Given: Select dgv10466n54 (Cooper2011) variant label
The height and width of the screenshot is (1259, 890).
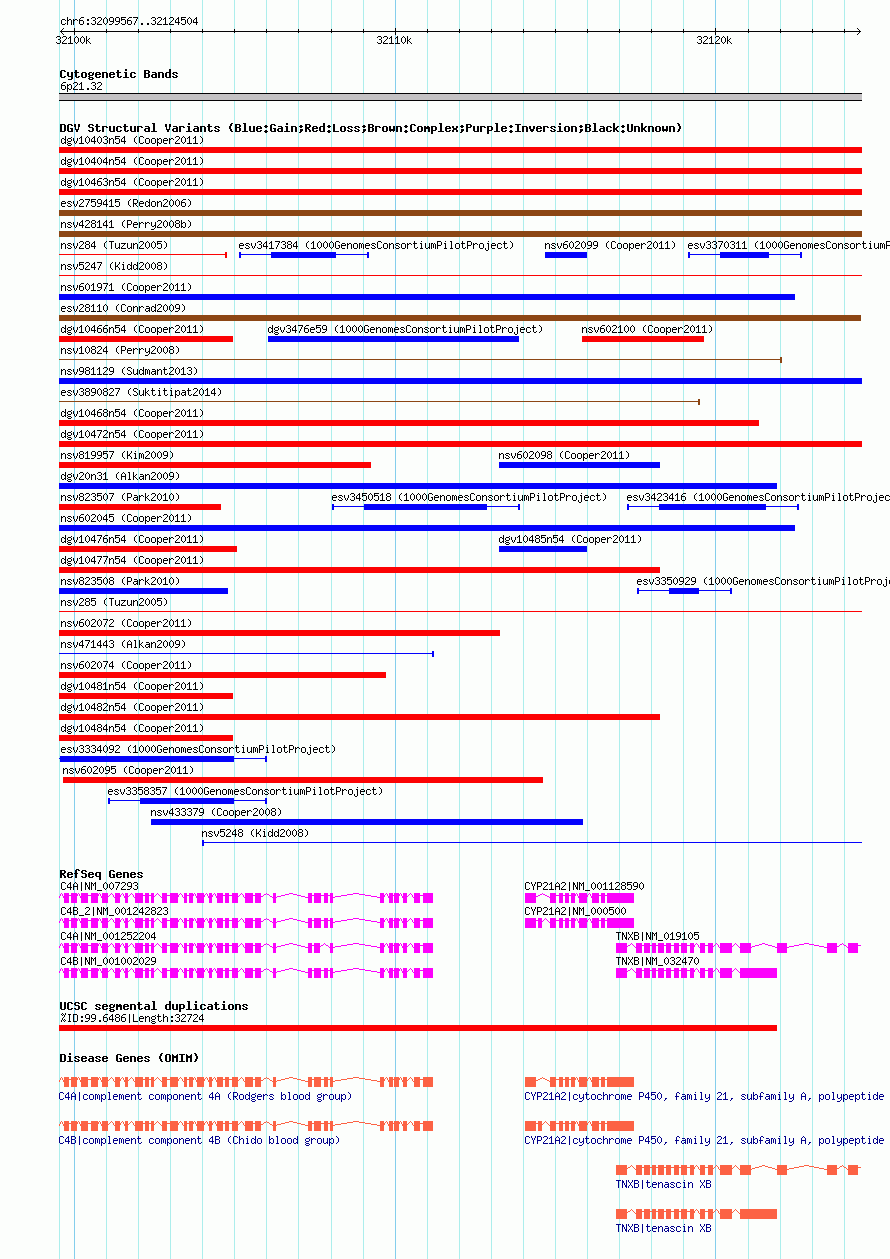Looking at the screenshot, I should pos(132,329).
